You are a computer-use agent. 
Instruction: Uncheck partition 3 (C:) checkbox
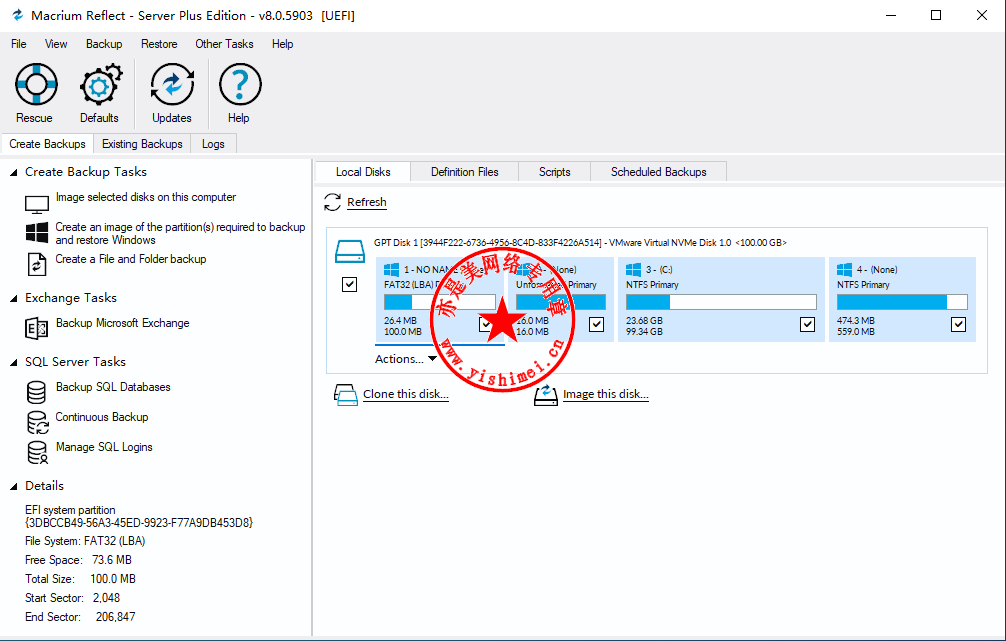point(807,325)
